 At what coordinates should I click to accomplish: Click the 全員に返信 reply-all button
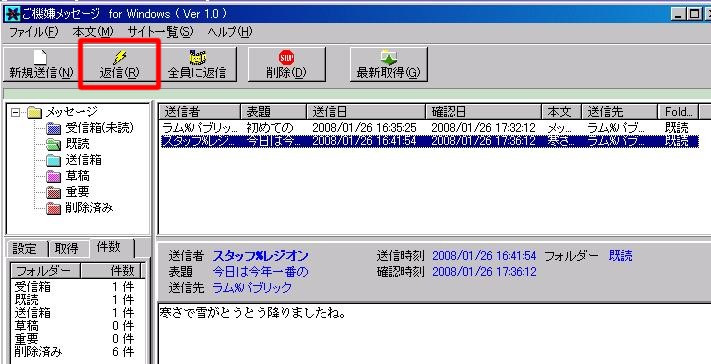coord(197,64)
